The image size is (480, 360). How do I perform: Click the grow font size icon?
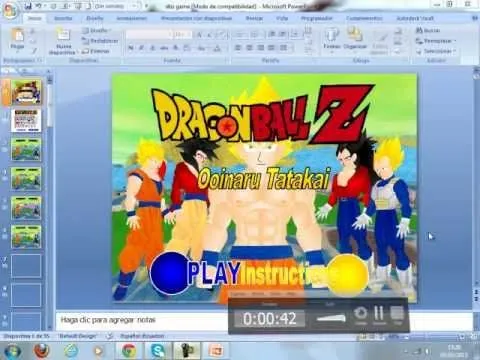coord(199,35)
